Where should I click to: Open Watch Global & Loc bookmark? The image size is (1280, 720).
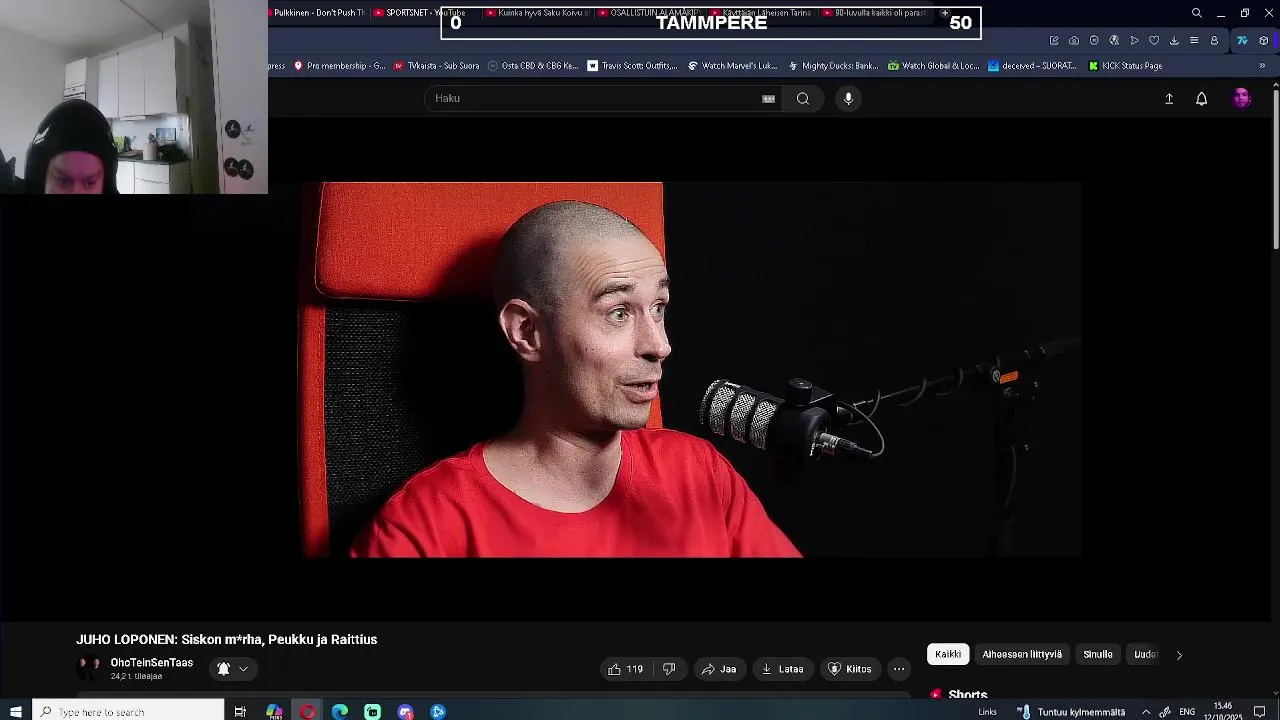(934, 66)
